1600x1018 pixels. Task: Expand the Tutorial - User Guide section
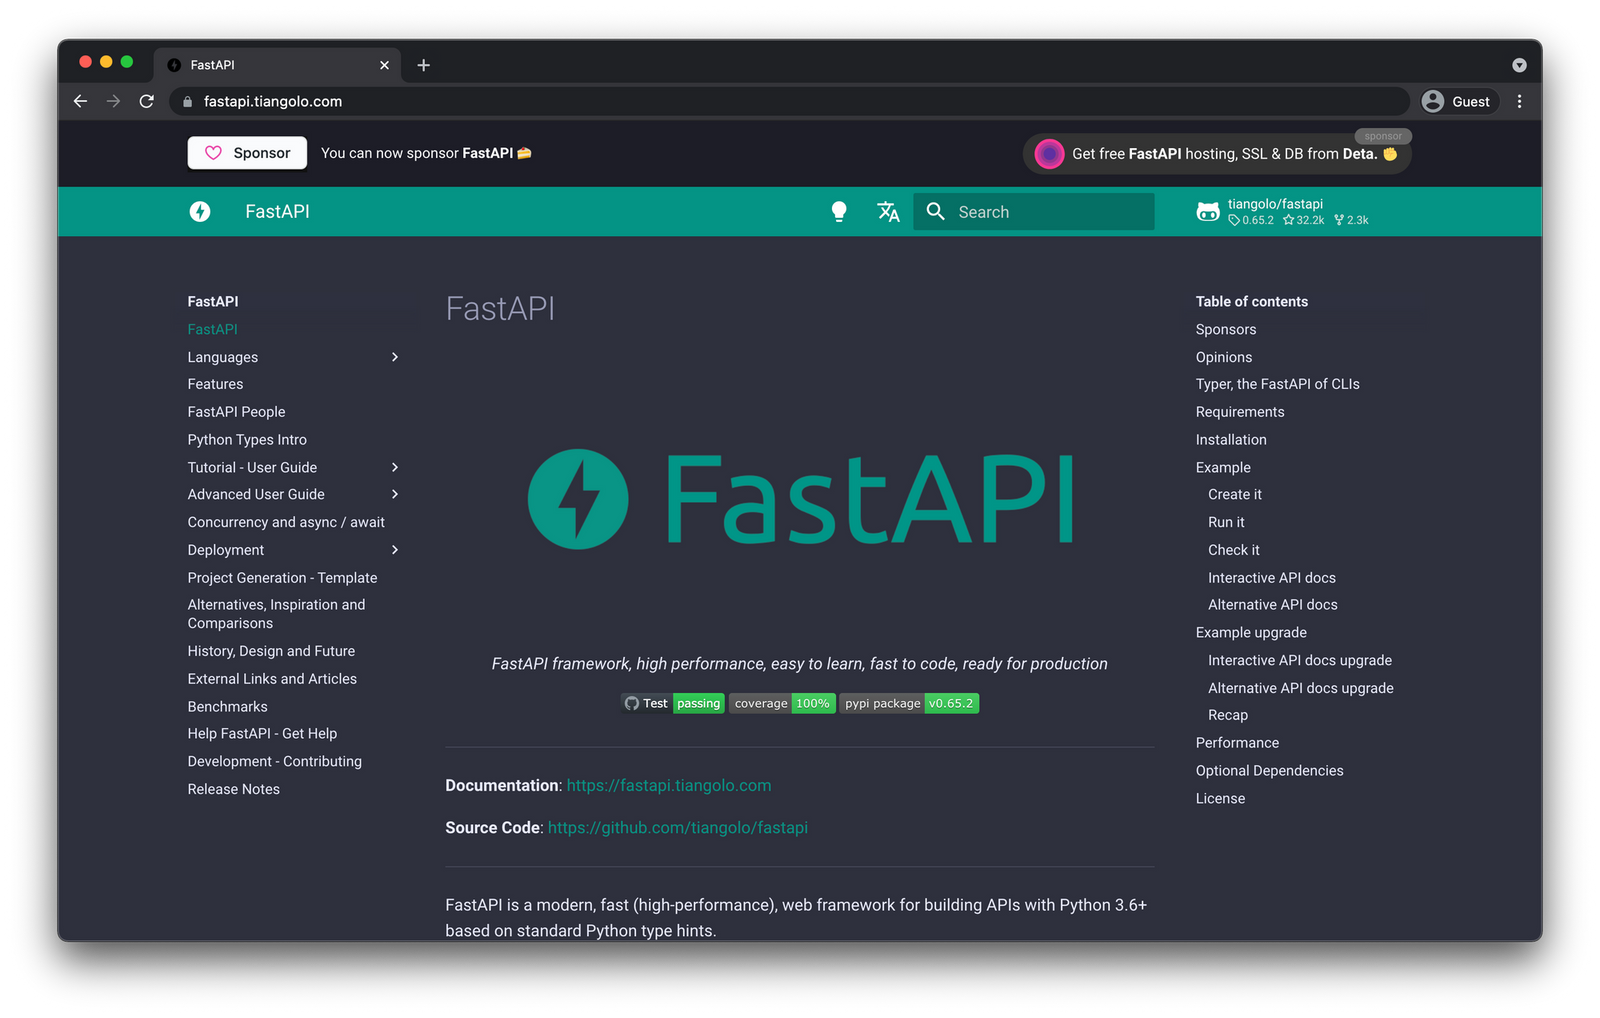click(395, 467)
